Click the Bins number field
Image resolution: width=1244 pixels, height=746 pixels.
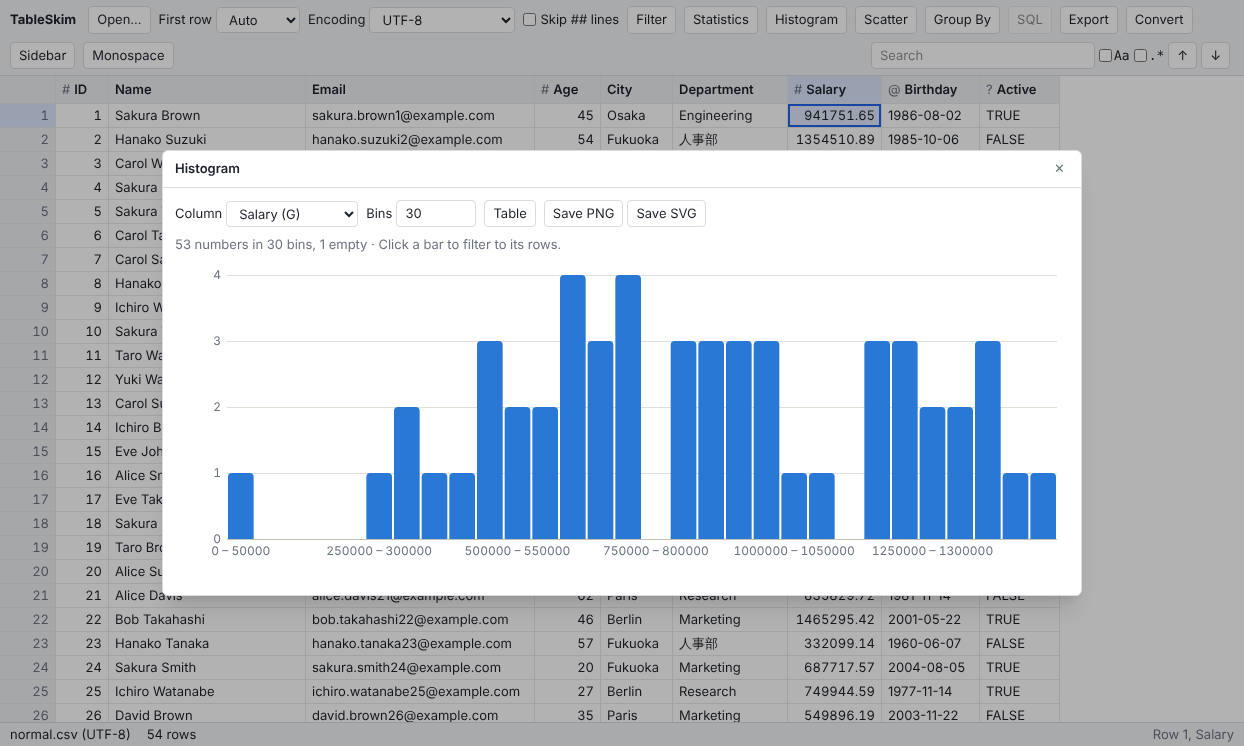[x=436, y=214]
